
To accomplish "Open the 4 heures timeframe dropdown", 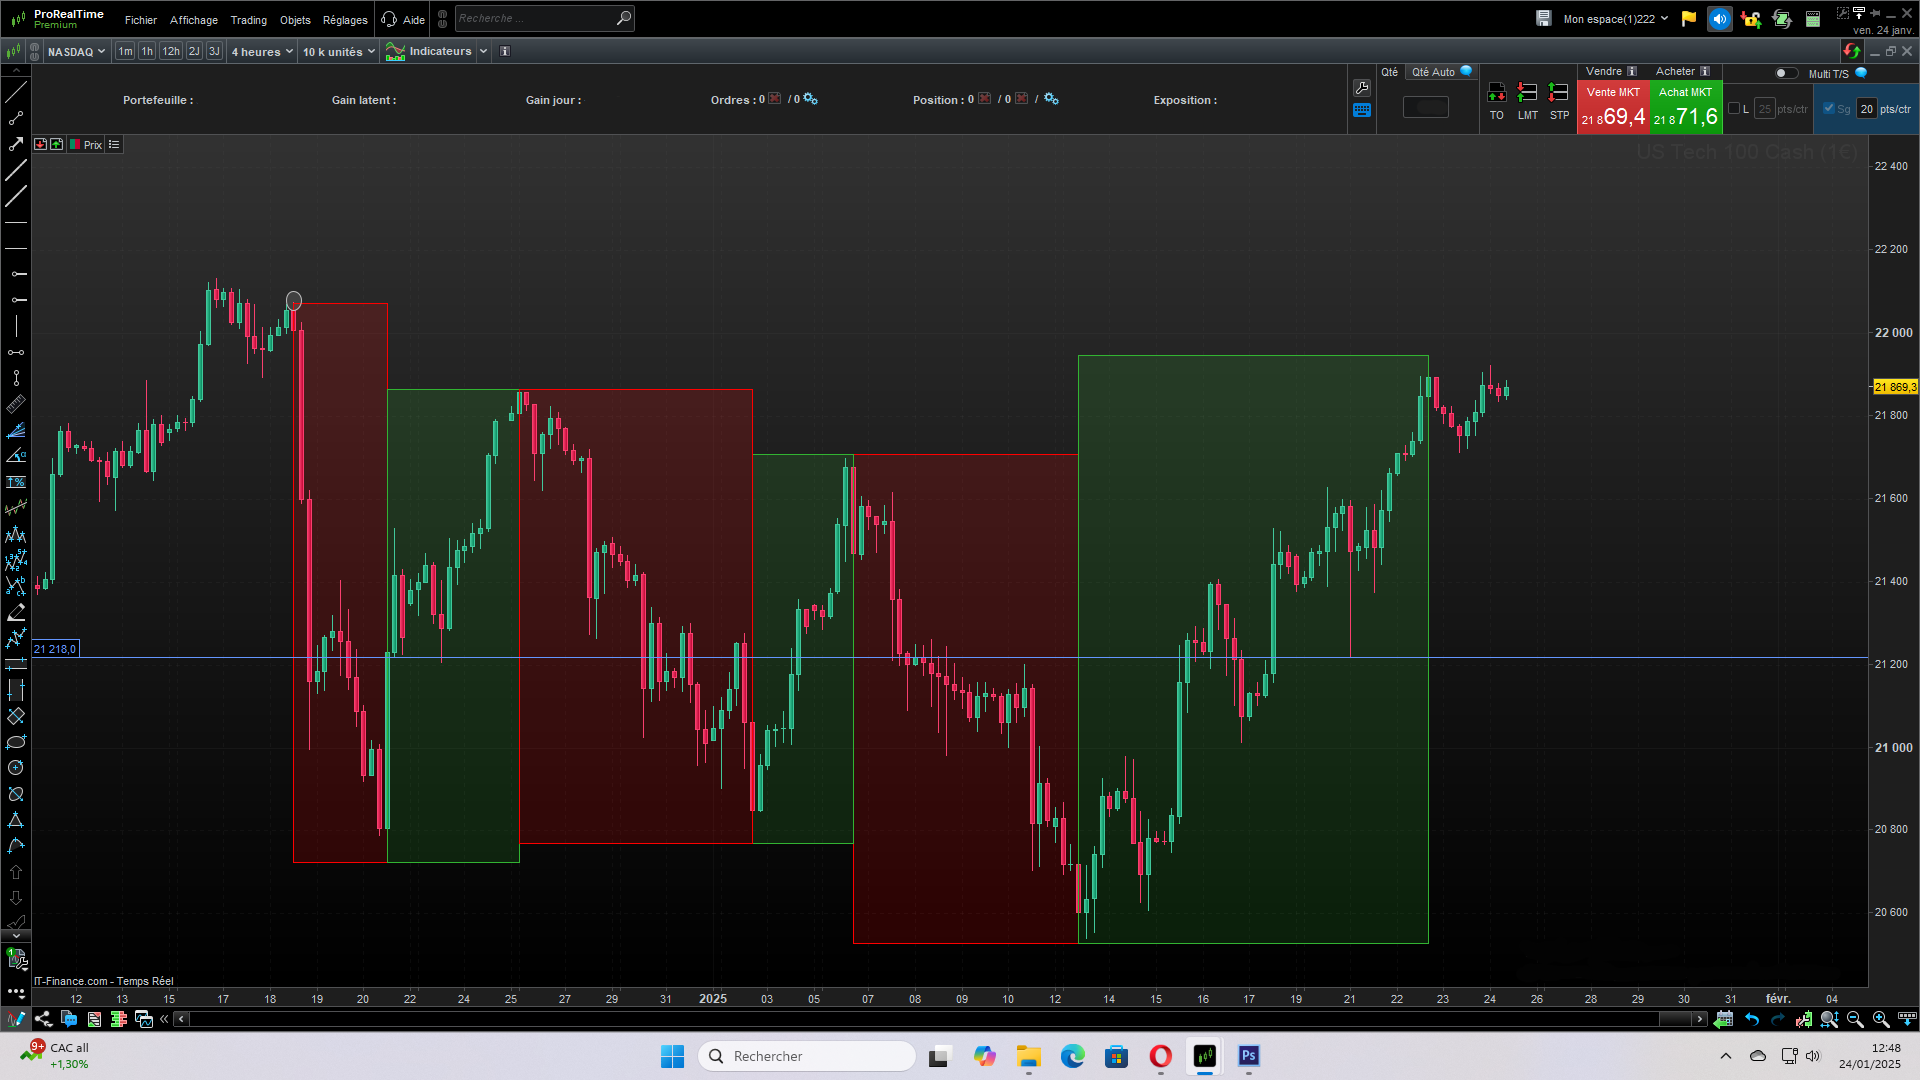I will point(262,51).
